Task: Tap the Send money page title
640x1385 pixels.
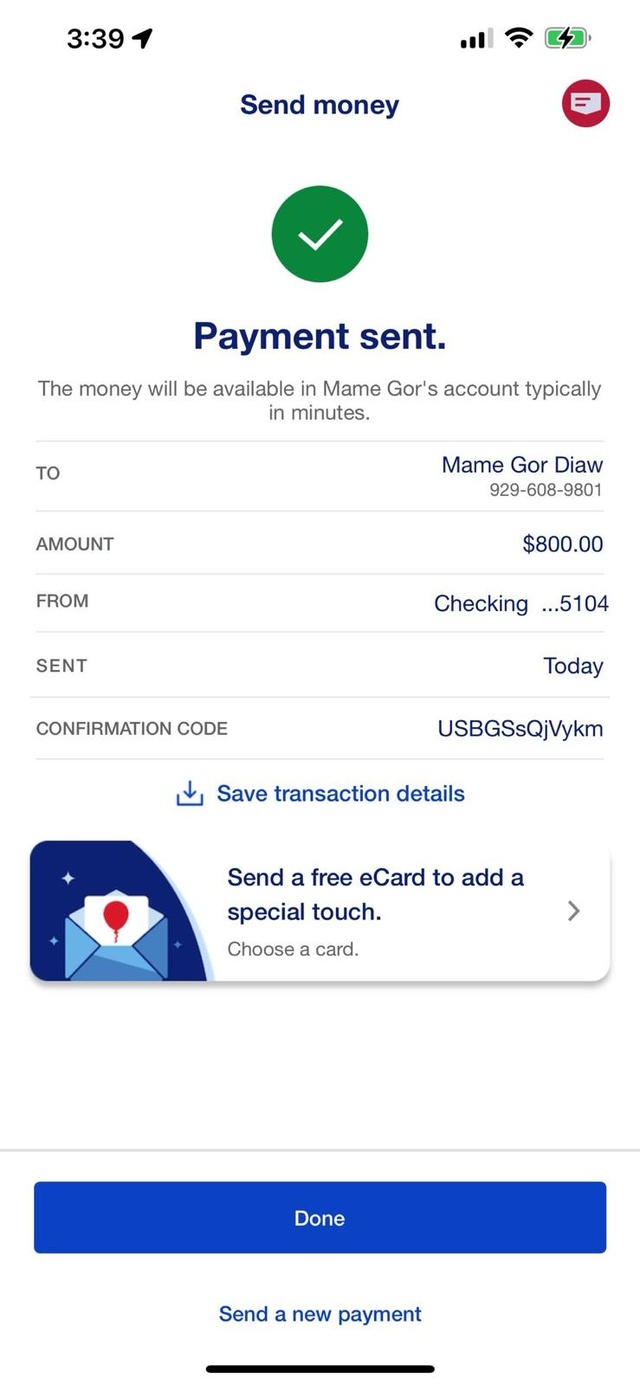Action: tap(320, 105)
